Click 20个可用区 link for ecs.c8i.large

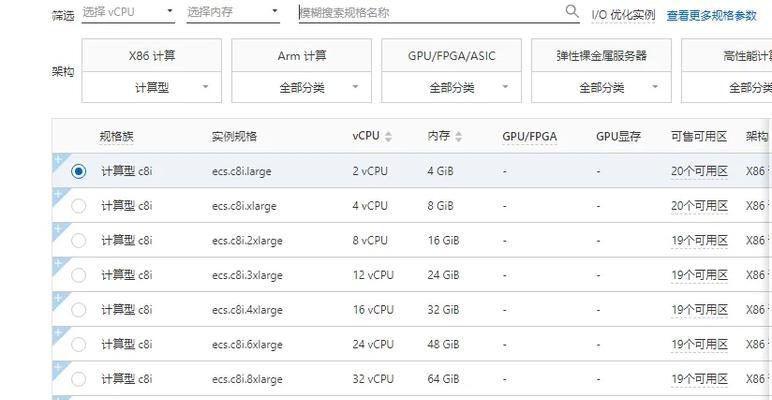(x=698, y=171)
